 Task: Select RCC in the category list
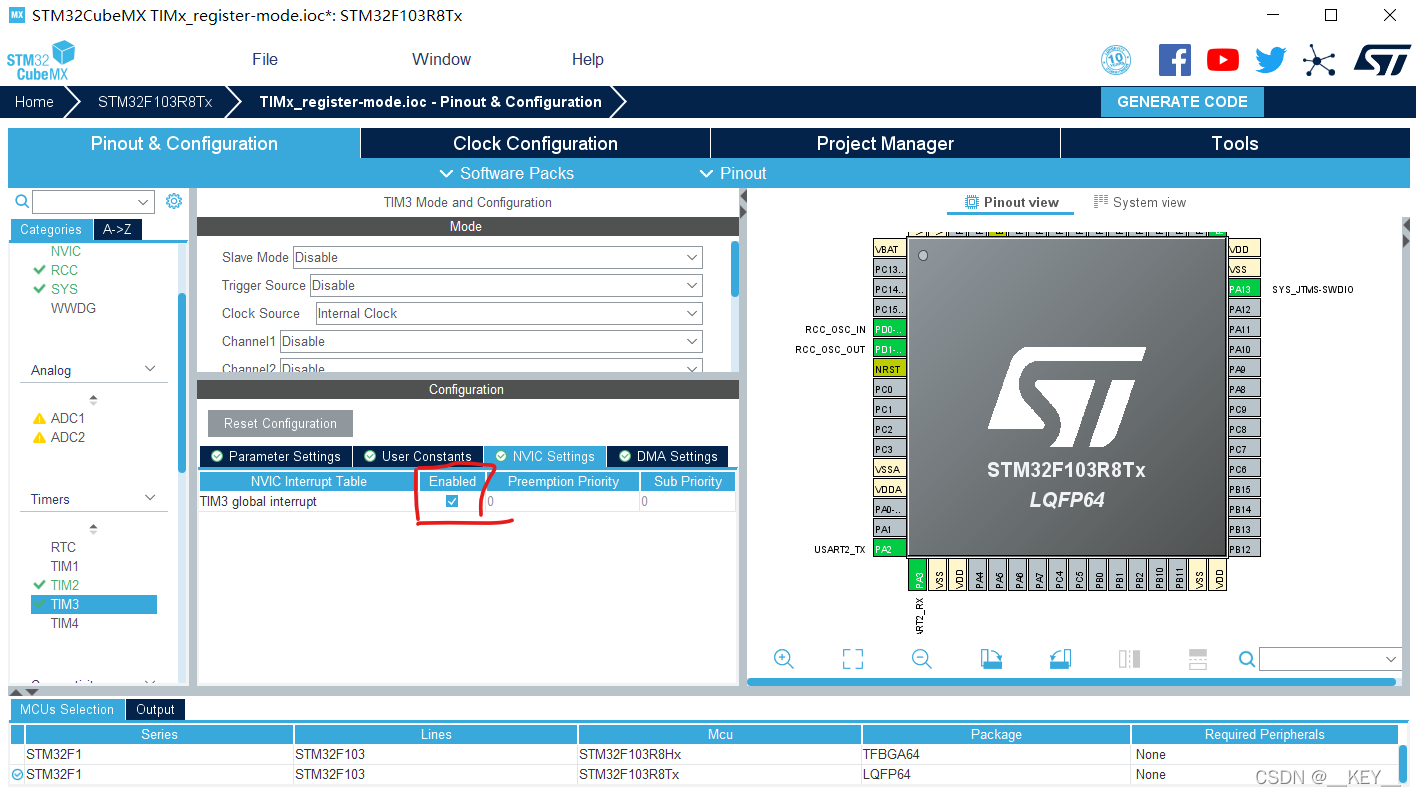point(64,270)
